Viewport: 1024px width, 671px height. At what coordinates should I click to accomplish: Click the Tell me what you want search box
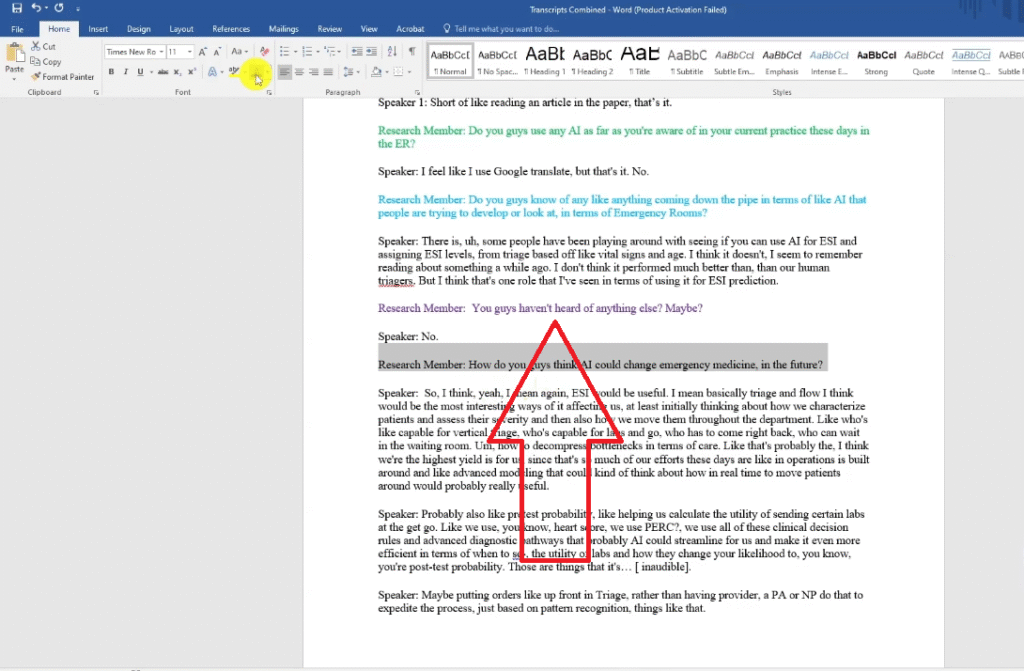click(x=520, y=29)
